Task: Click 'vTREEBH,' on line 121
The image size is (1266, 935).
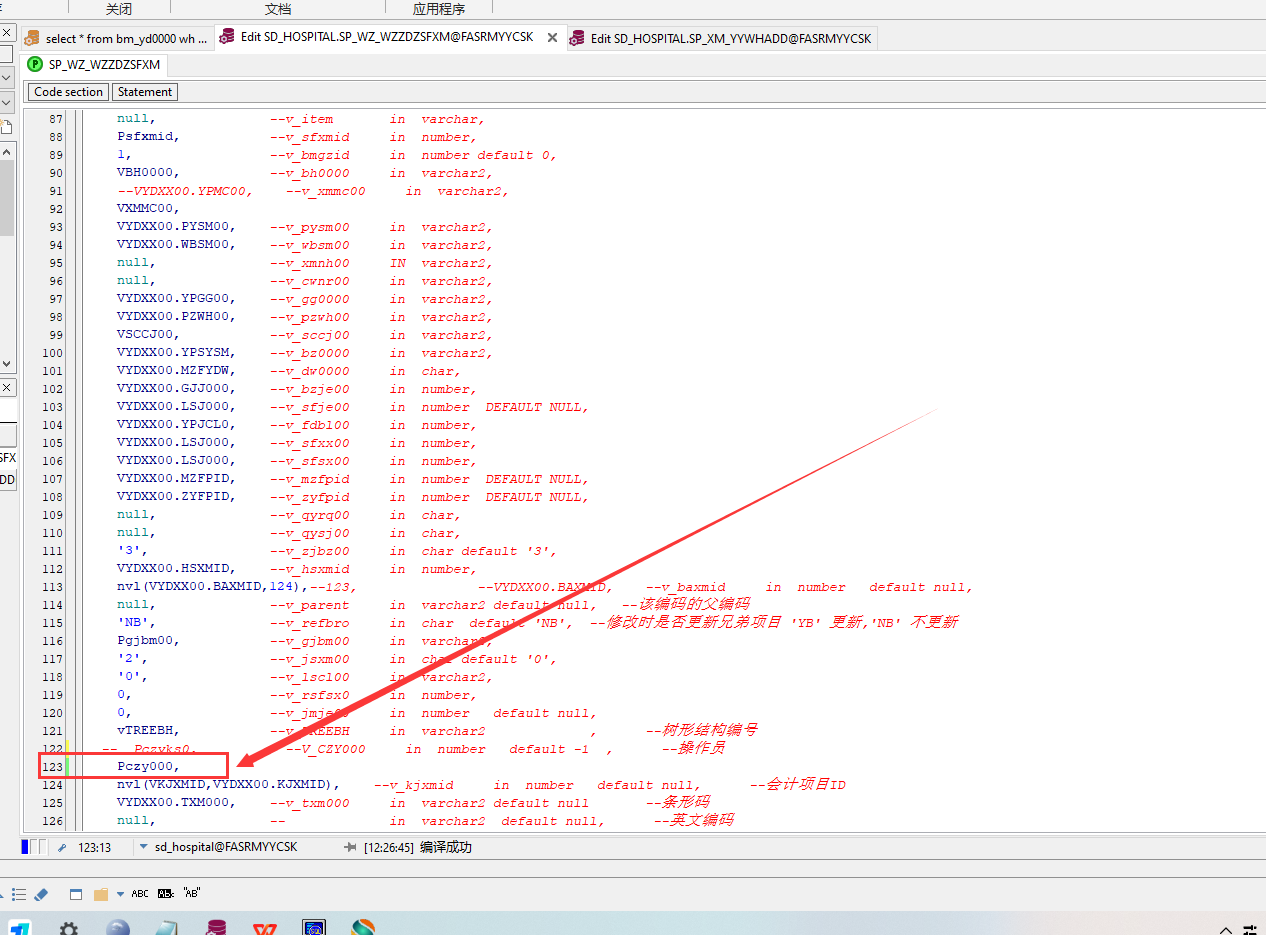Action: [x=149, y=731]
